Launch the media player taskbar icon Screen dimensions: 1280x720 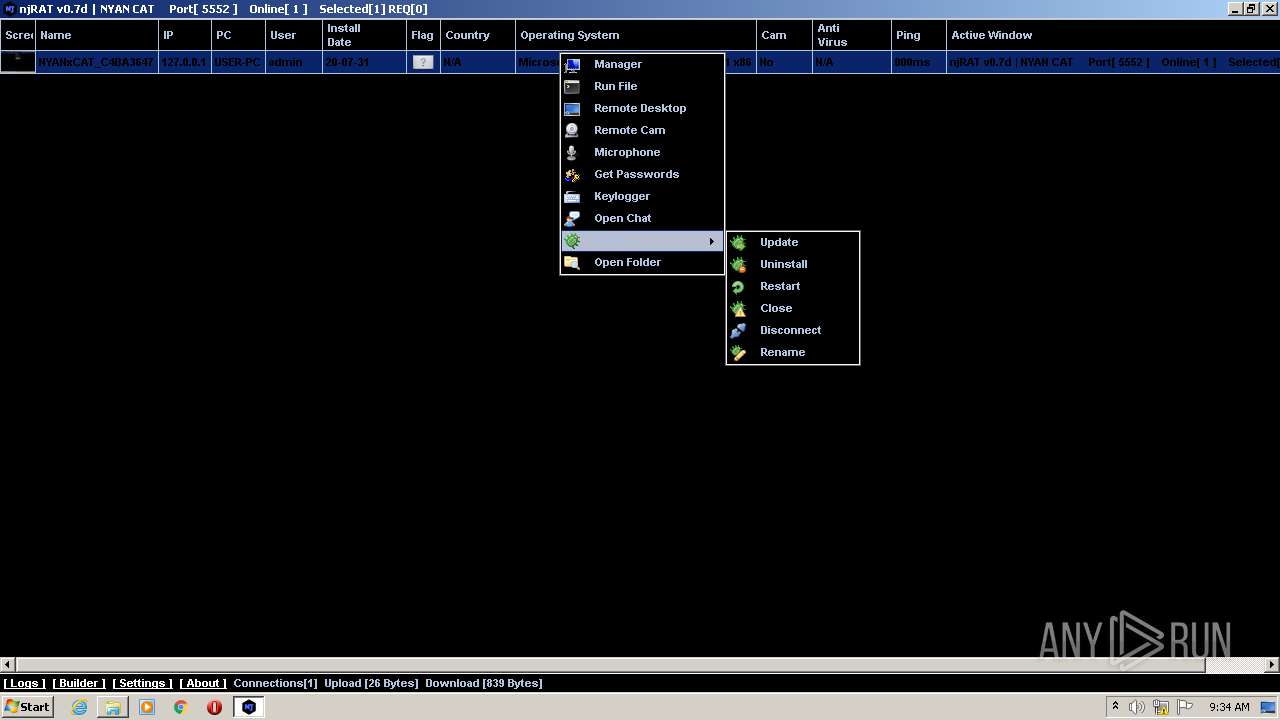(x=147, y=707)
